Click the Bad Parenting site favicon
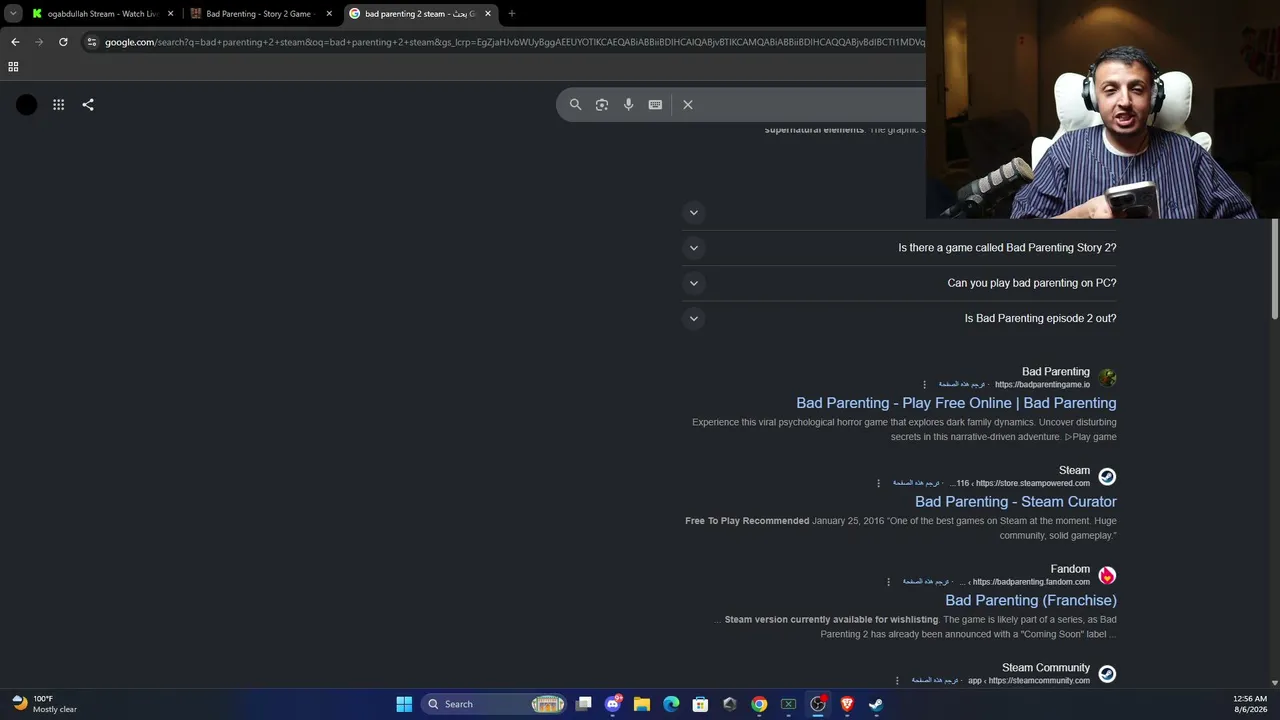The width and height of the screenshot is (1280, 720). tap(1107, 378)
